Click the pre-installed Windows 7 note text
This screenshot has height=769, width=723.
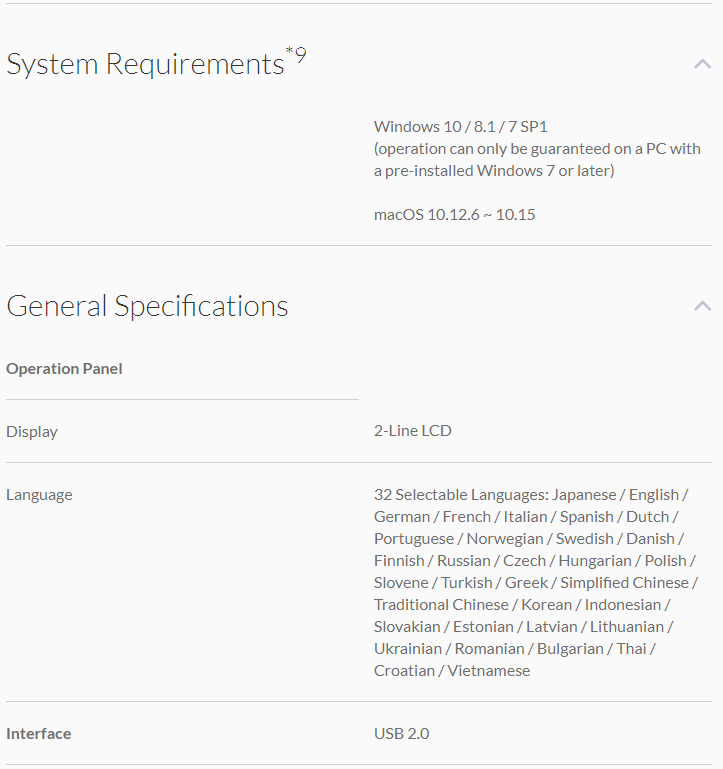pos(494,171)
